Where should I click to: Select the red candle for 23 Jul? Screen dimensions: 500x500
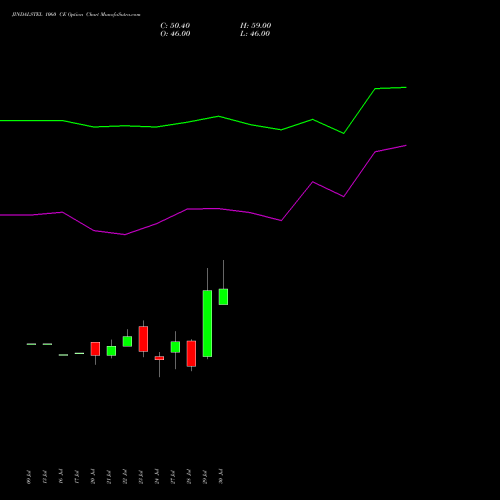(143, 339)
